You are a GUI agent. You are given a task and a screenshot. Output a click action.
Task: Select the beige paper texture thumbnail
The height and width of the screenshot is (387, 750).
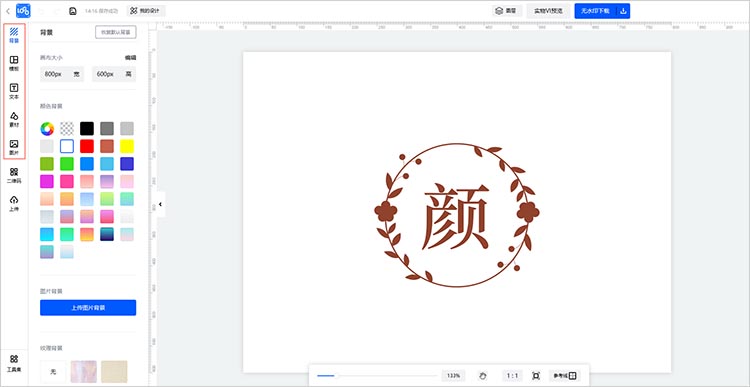point(114,372)
